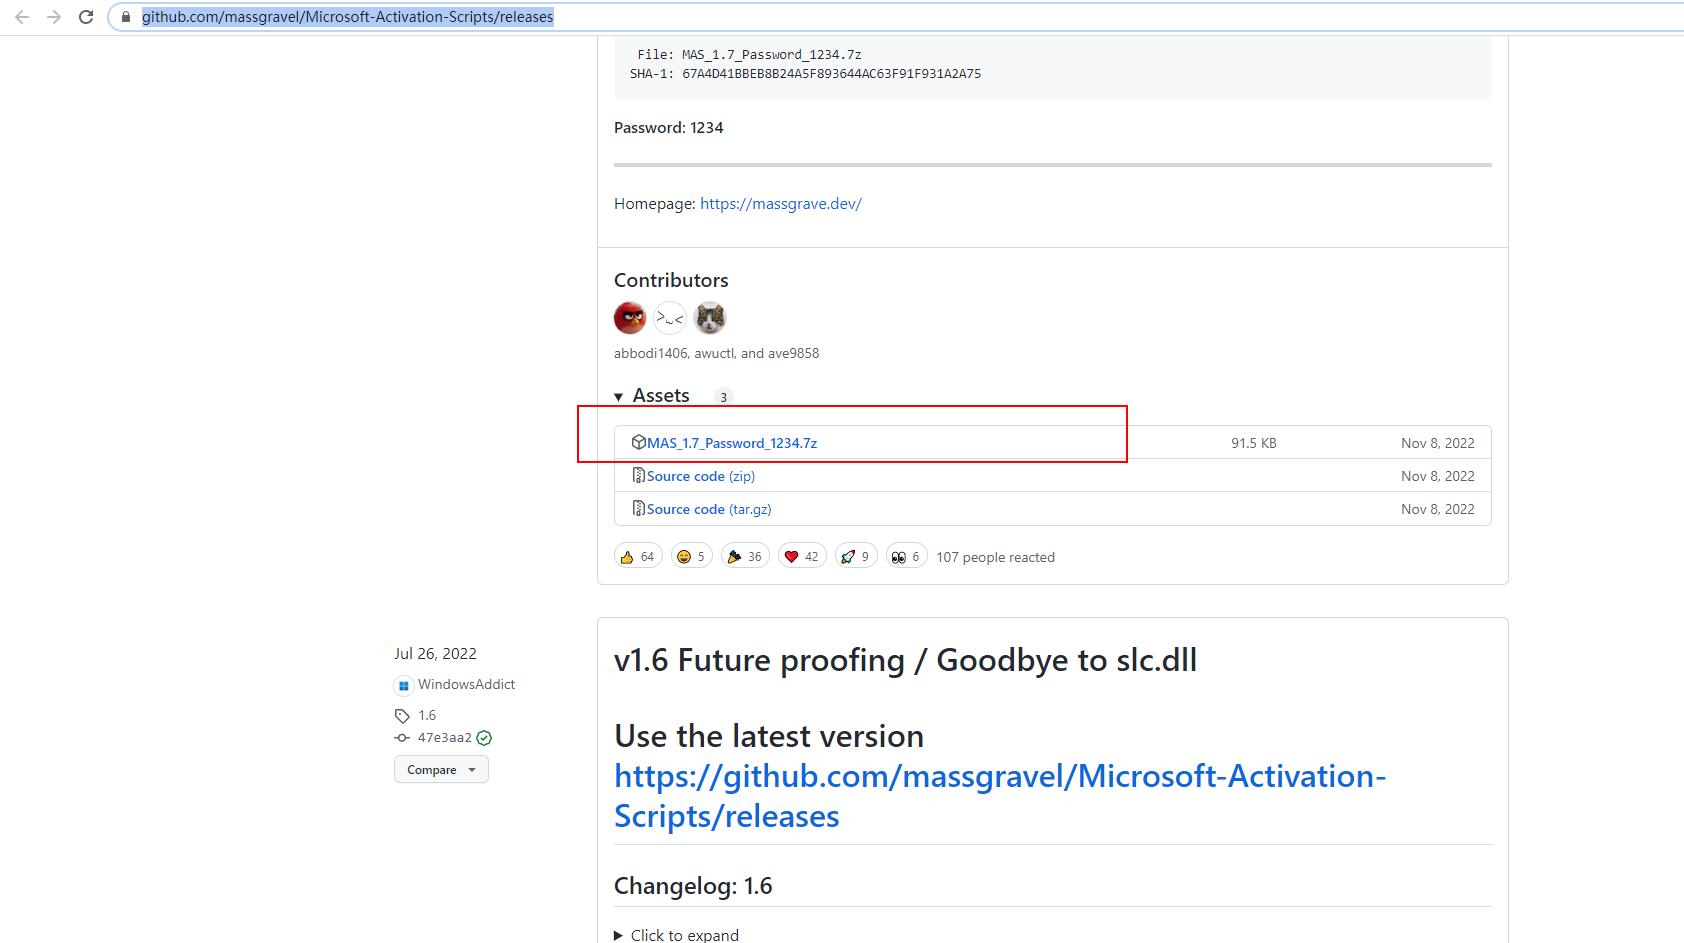React with thumbs up (64)
The image size is (1684, 943).
[638, 556]
